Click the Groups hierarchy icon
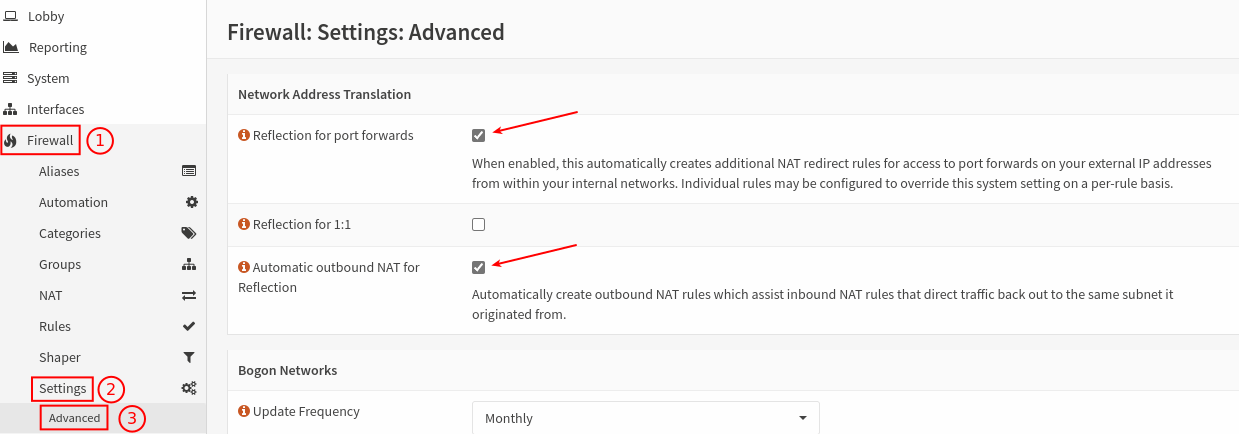The width and height of the screenshot is (1239, 434). tap(189, 264)
